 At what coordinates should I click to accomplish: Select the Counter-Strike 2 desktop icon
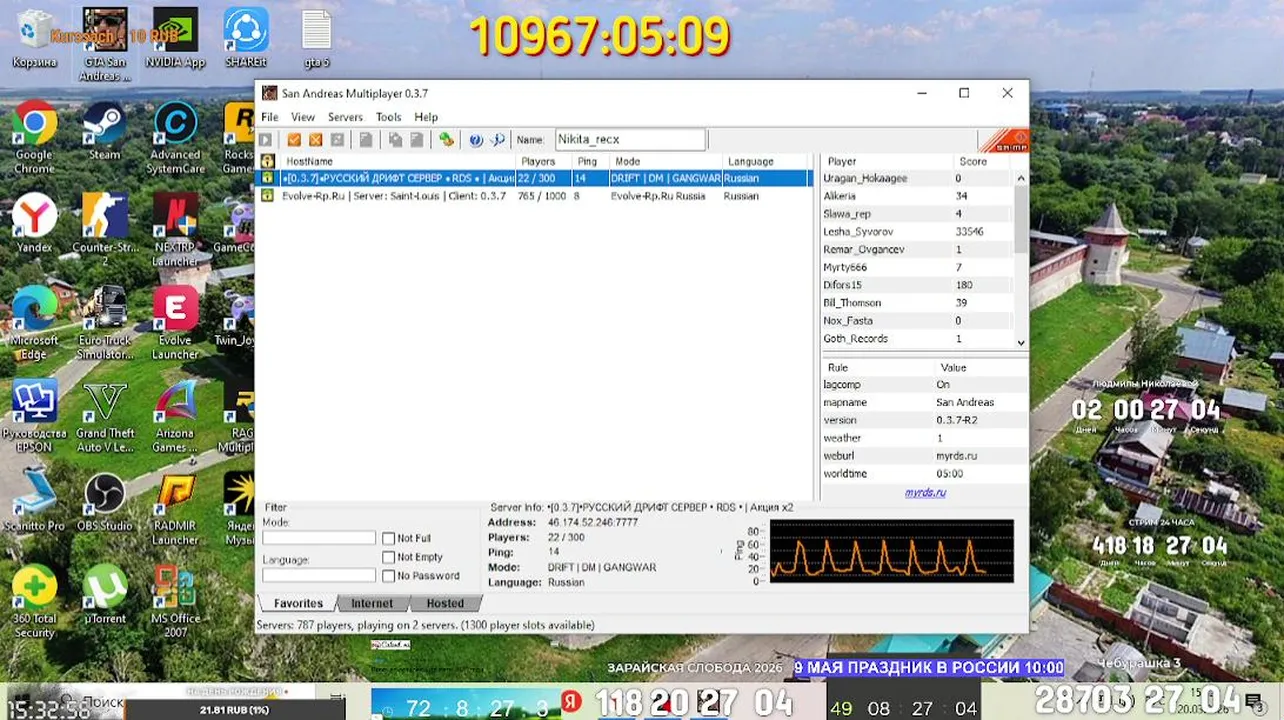tap(104, 230)
